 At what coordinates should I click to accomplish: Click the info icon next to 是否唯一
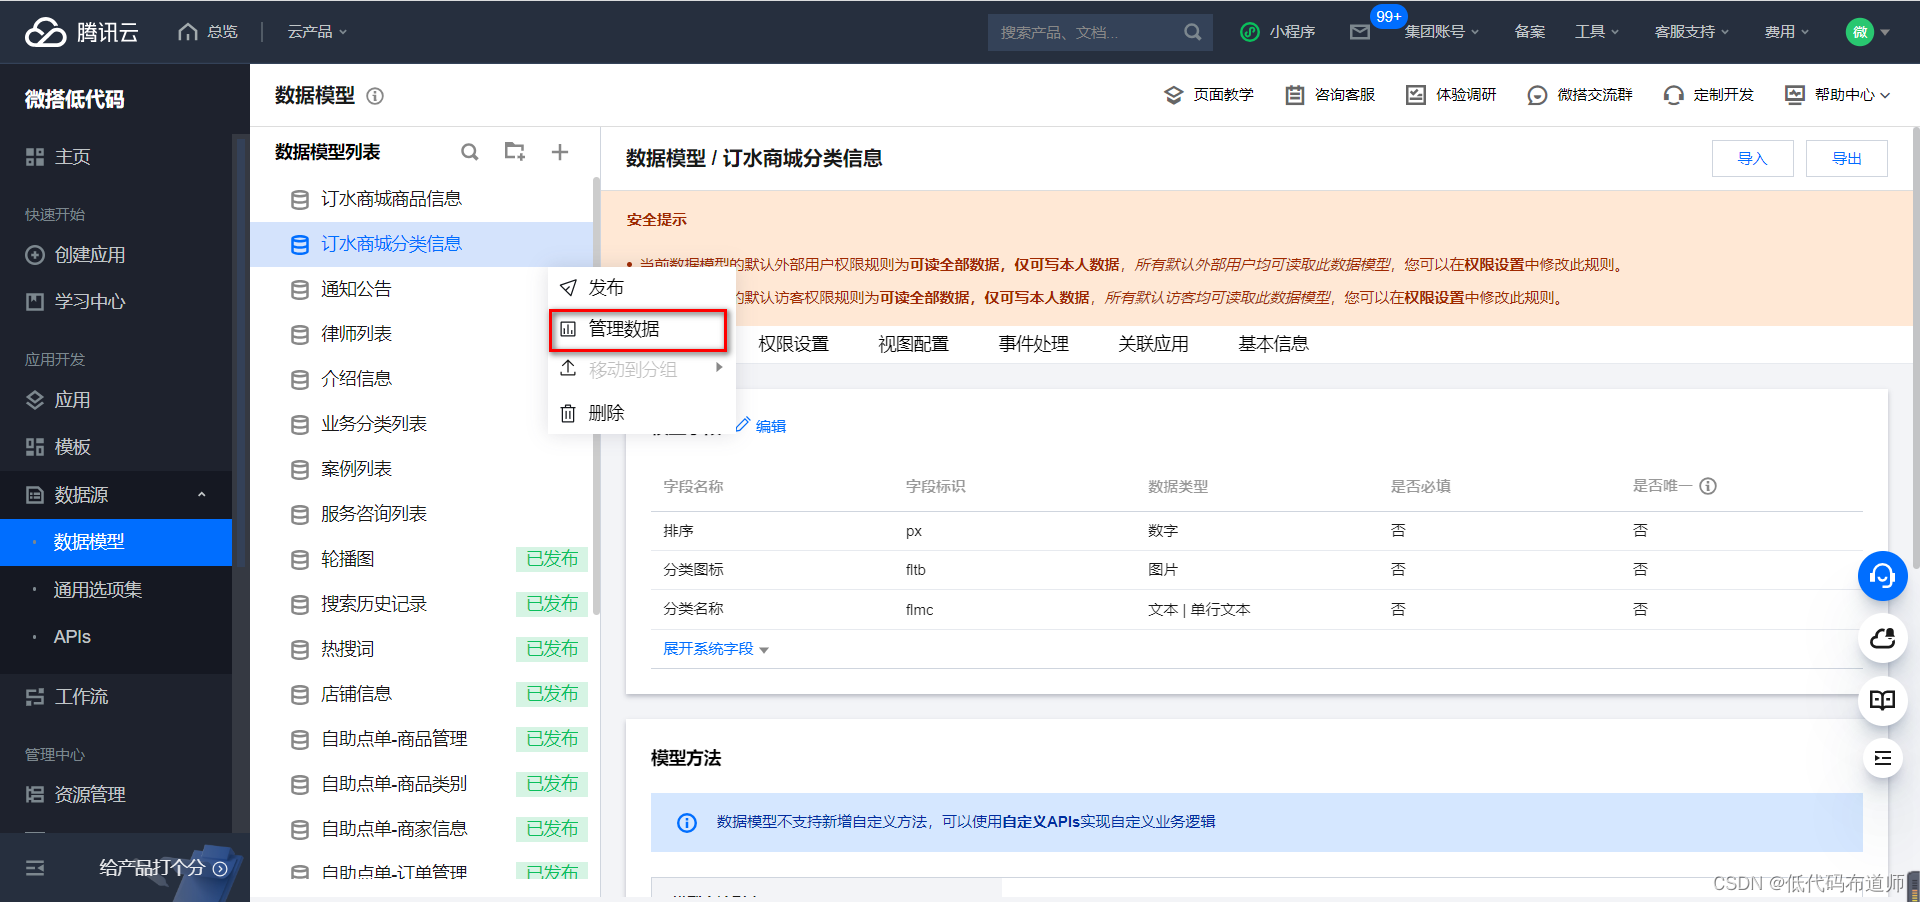coord(1708,486)
